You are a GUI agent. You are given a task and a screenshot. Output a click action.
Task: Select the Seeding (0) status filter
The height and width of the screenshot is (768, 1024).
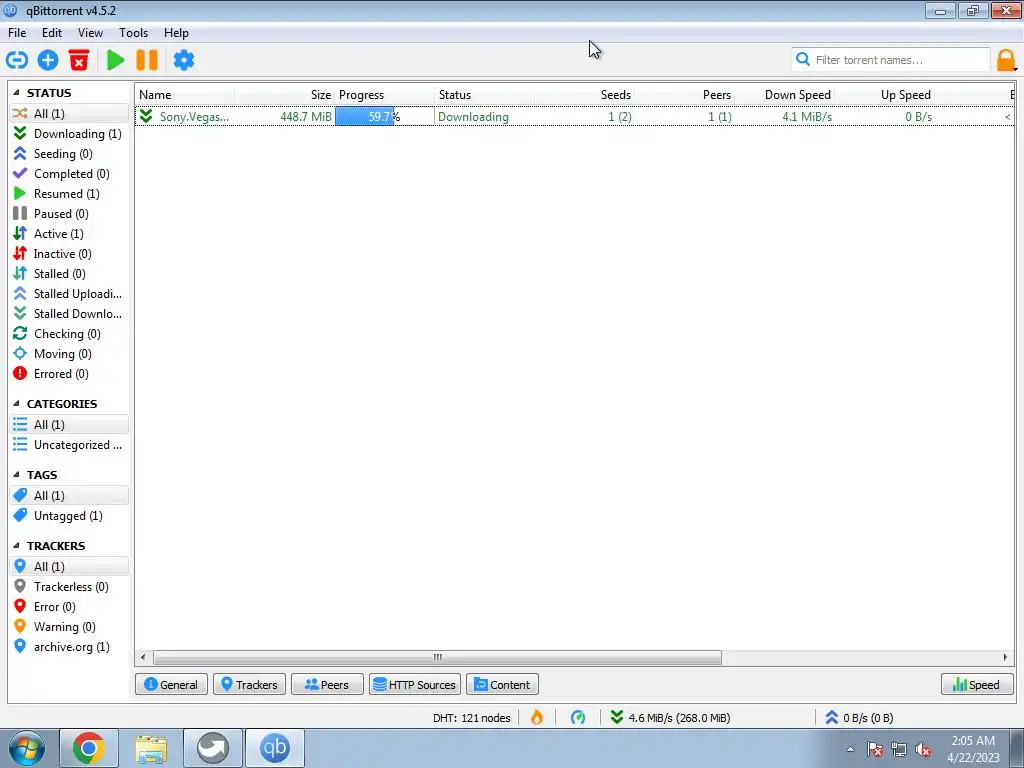pos(68,154)
